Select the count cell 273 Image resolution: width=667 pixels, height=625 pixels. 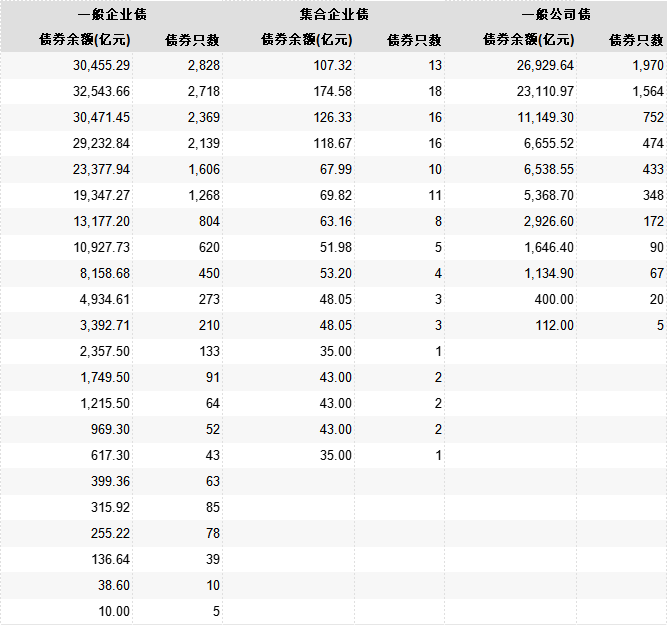pyautogui.click(x=209, y=299)
